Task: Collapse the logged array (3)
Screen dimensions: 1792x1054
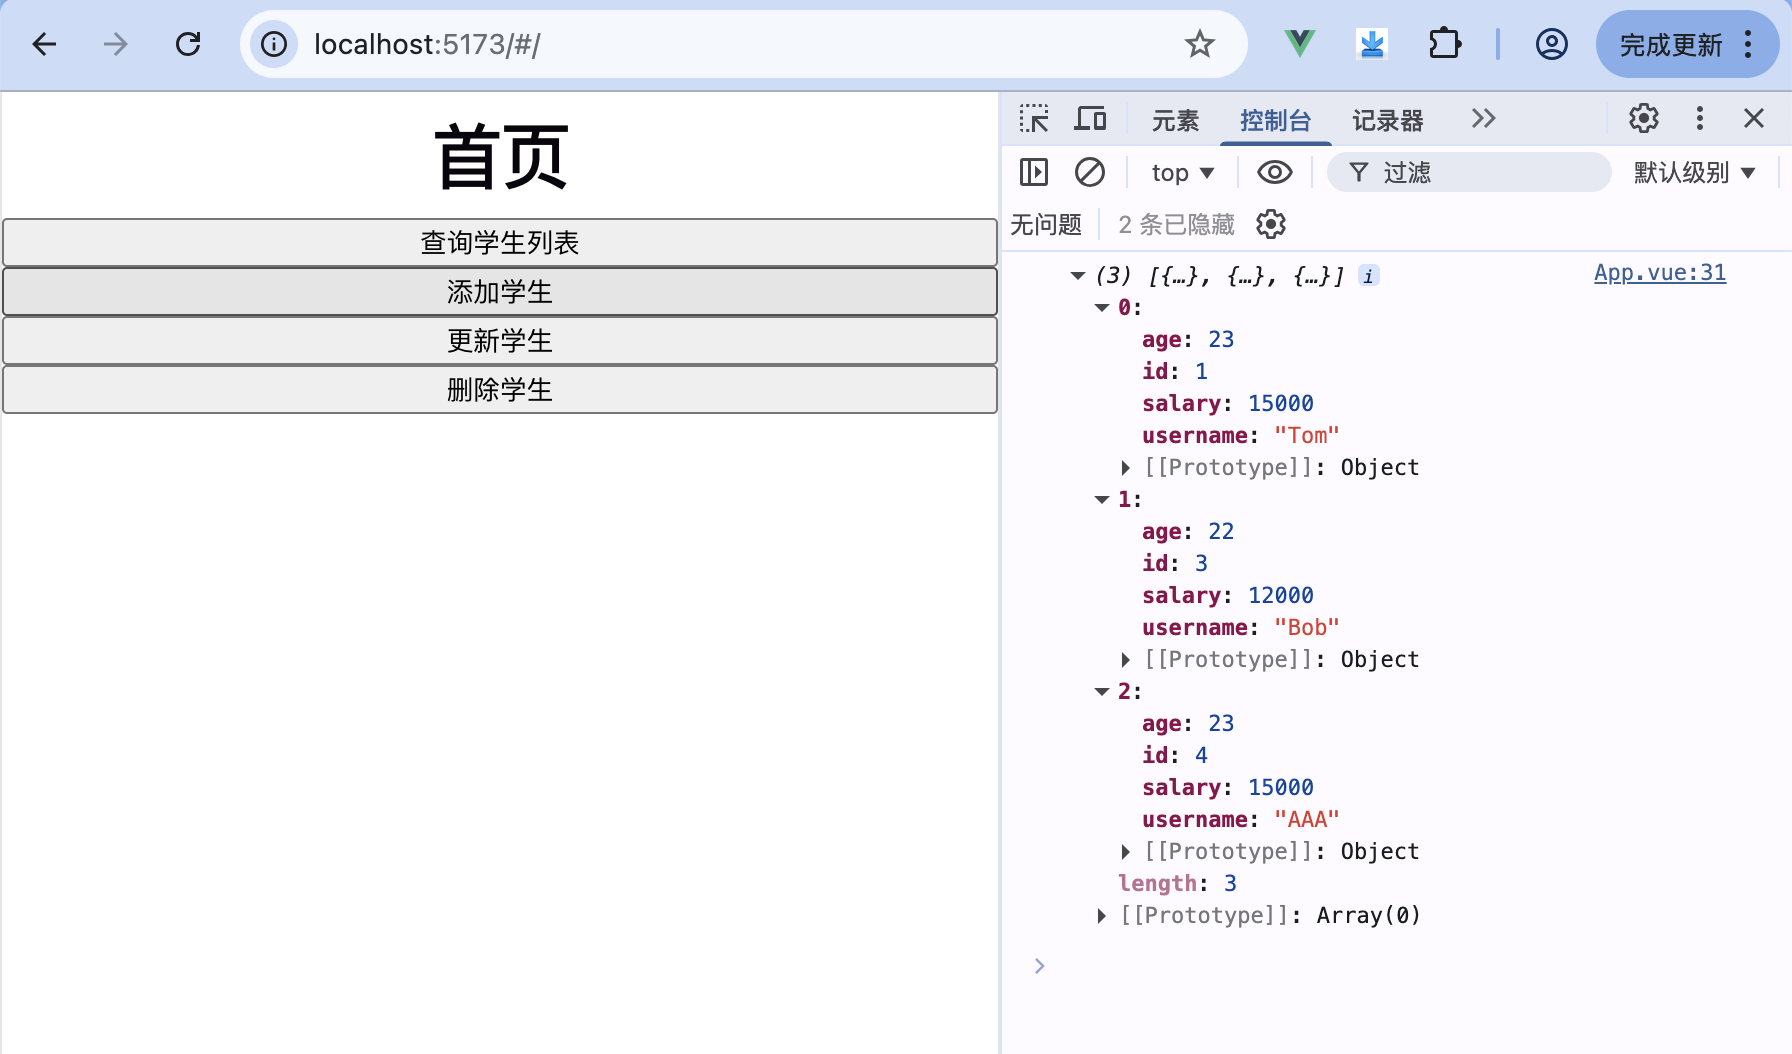Action: [x=1078, y=276]
